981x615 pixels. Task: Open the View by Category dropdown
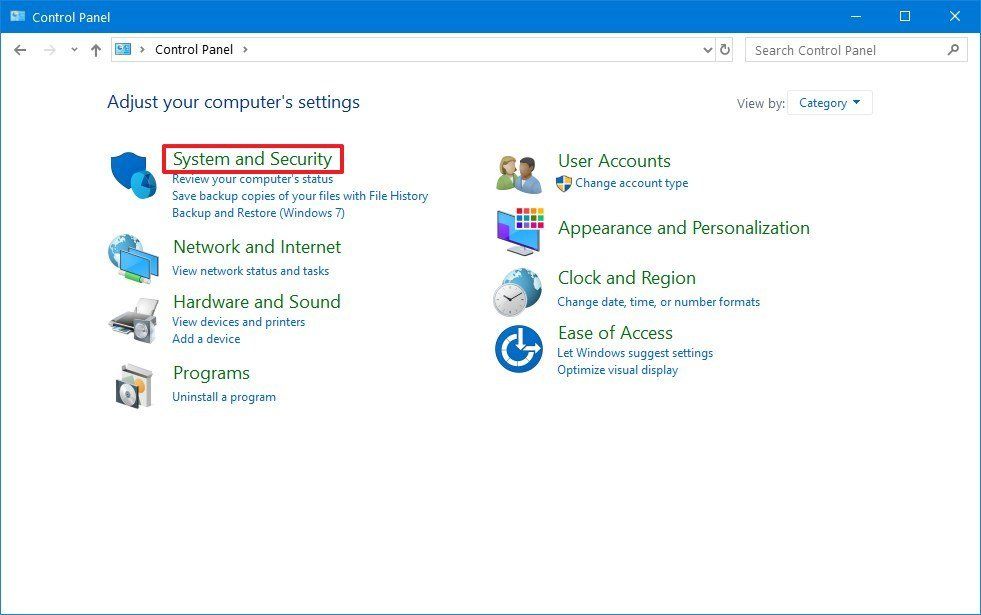tap(830, 102)
